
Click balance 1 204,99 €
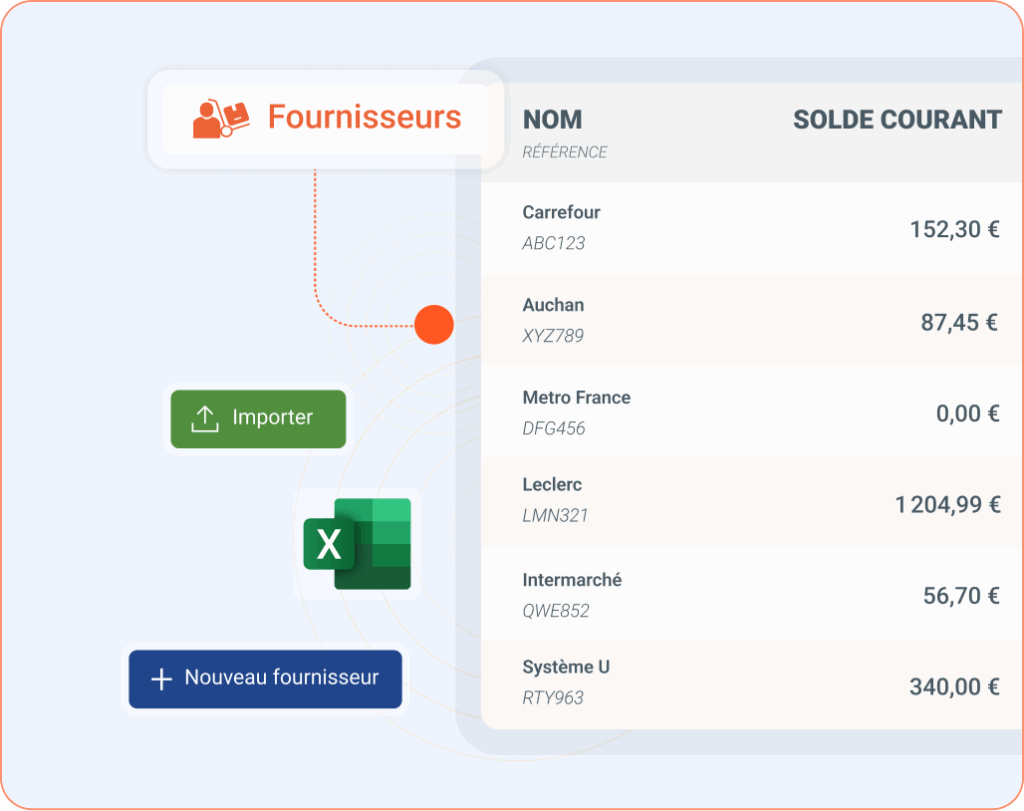click(948, 504)
